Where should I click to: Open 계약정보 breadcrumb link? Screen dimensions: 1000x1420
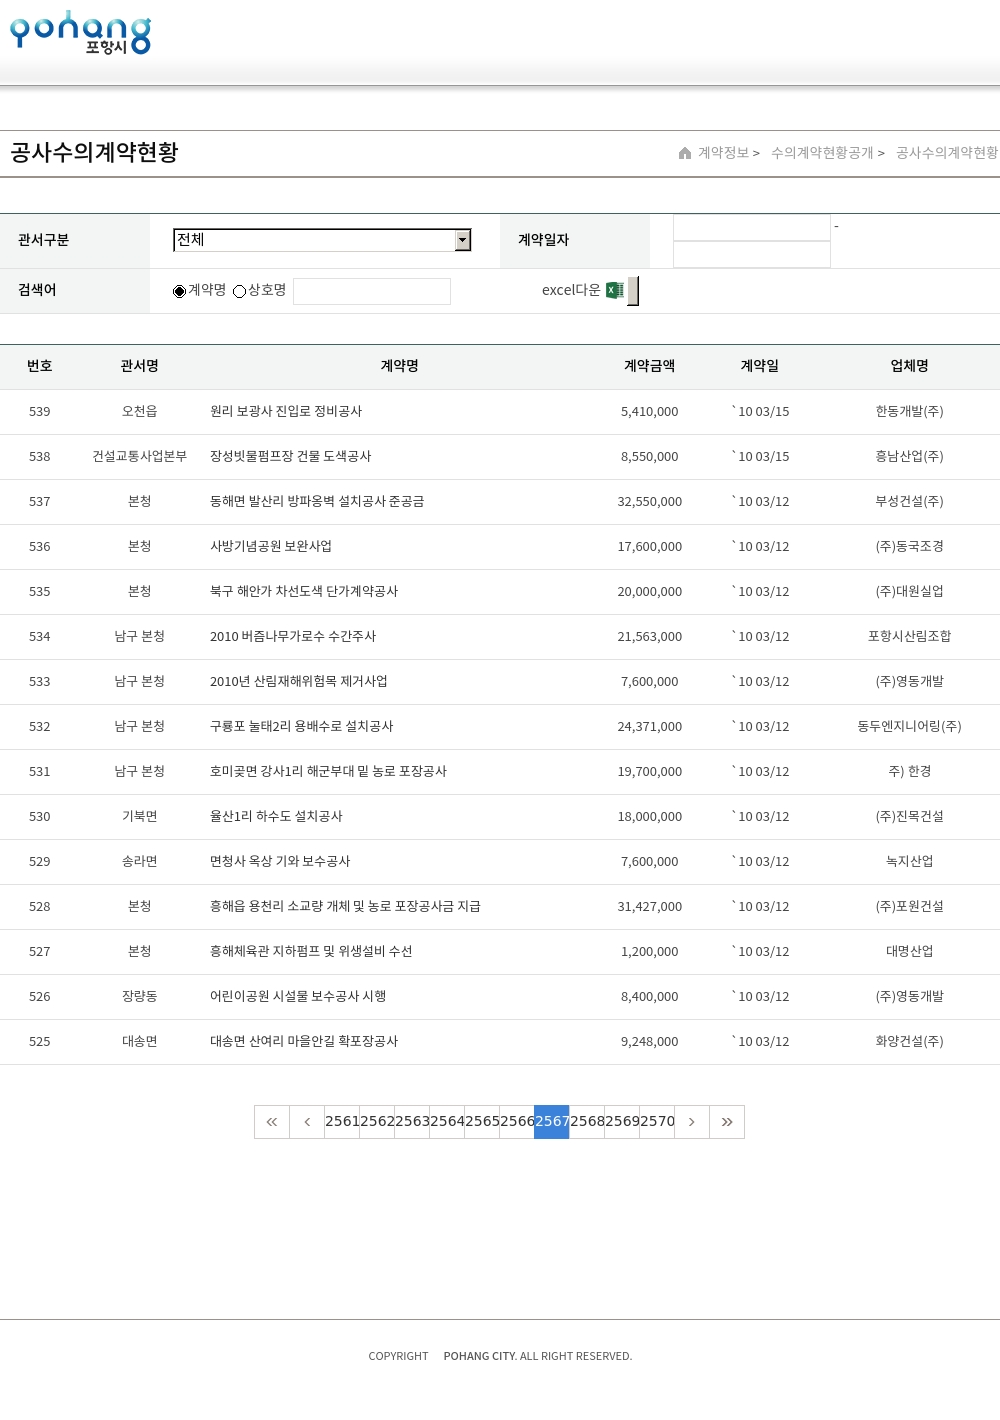(723, 153)
